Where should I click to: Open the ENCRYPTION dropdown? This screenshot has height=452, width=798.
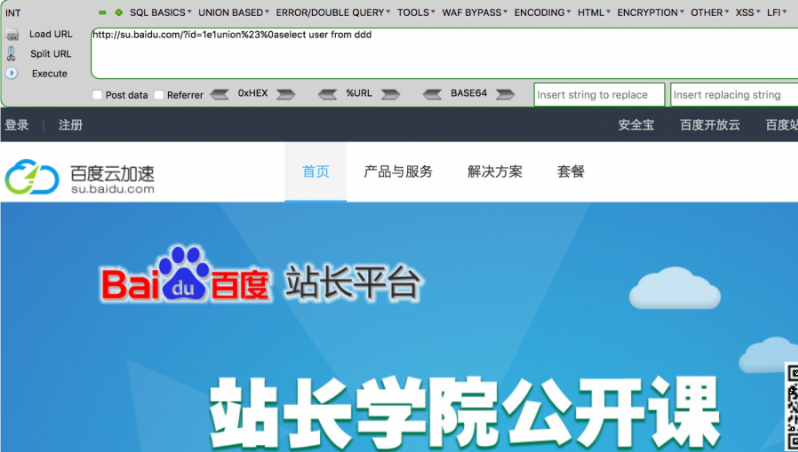coord(650,12)
